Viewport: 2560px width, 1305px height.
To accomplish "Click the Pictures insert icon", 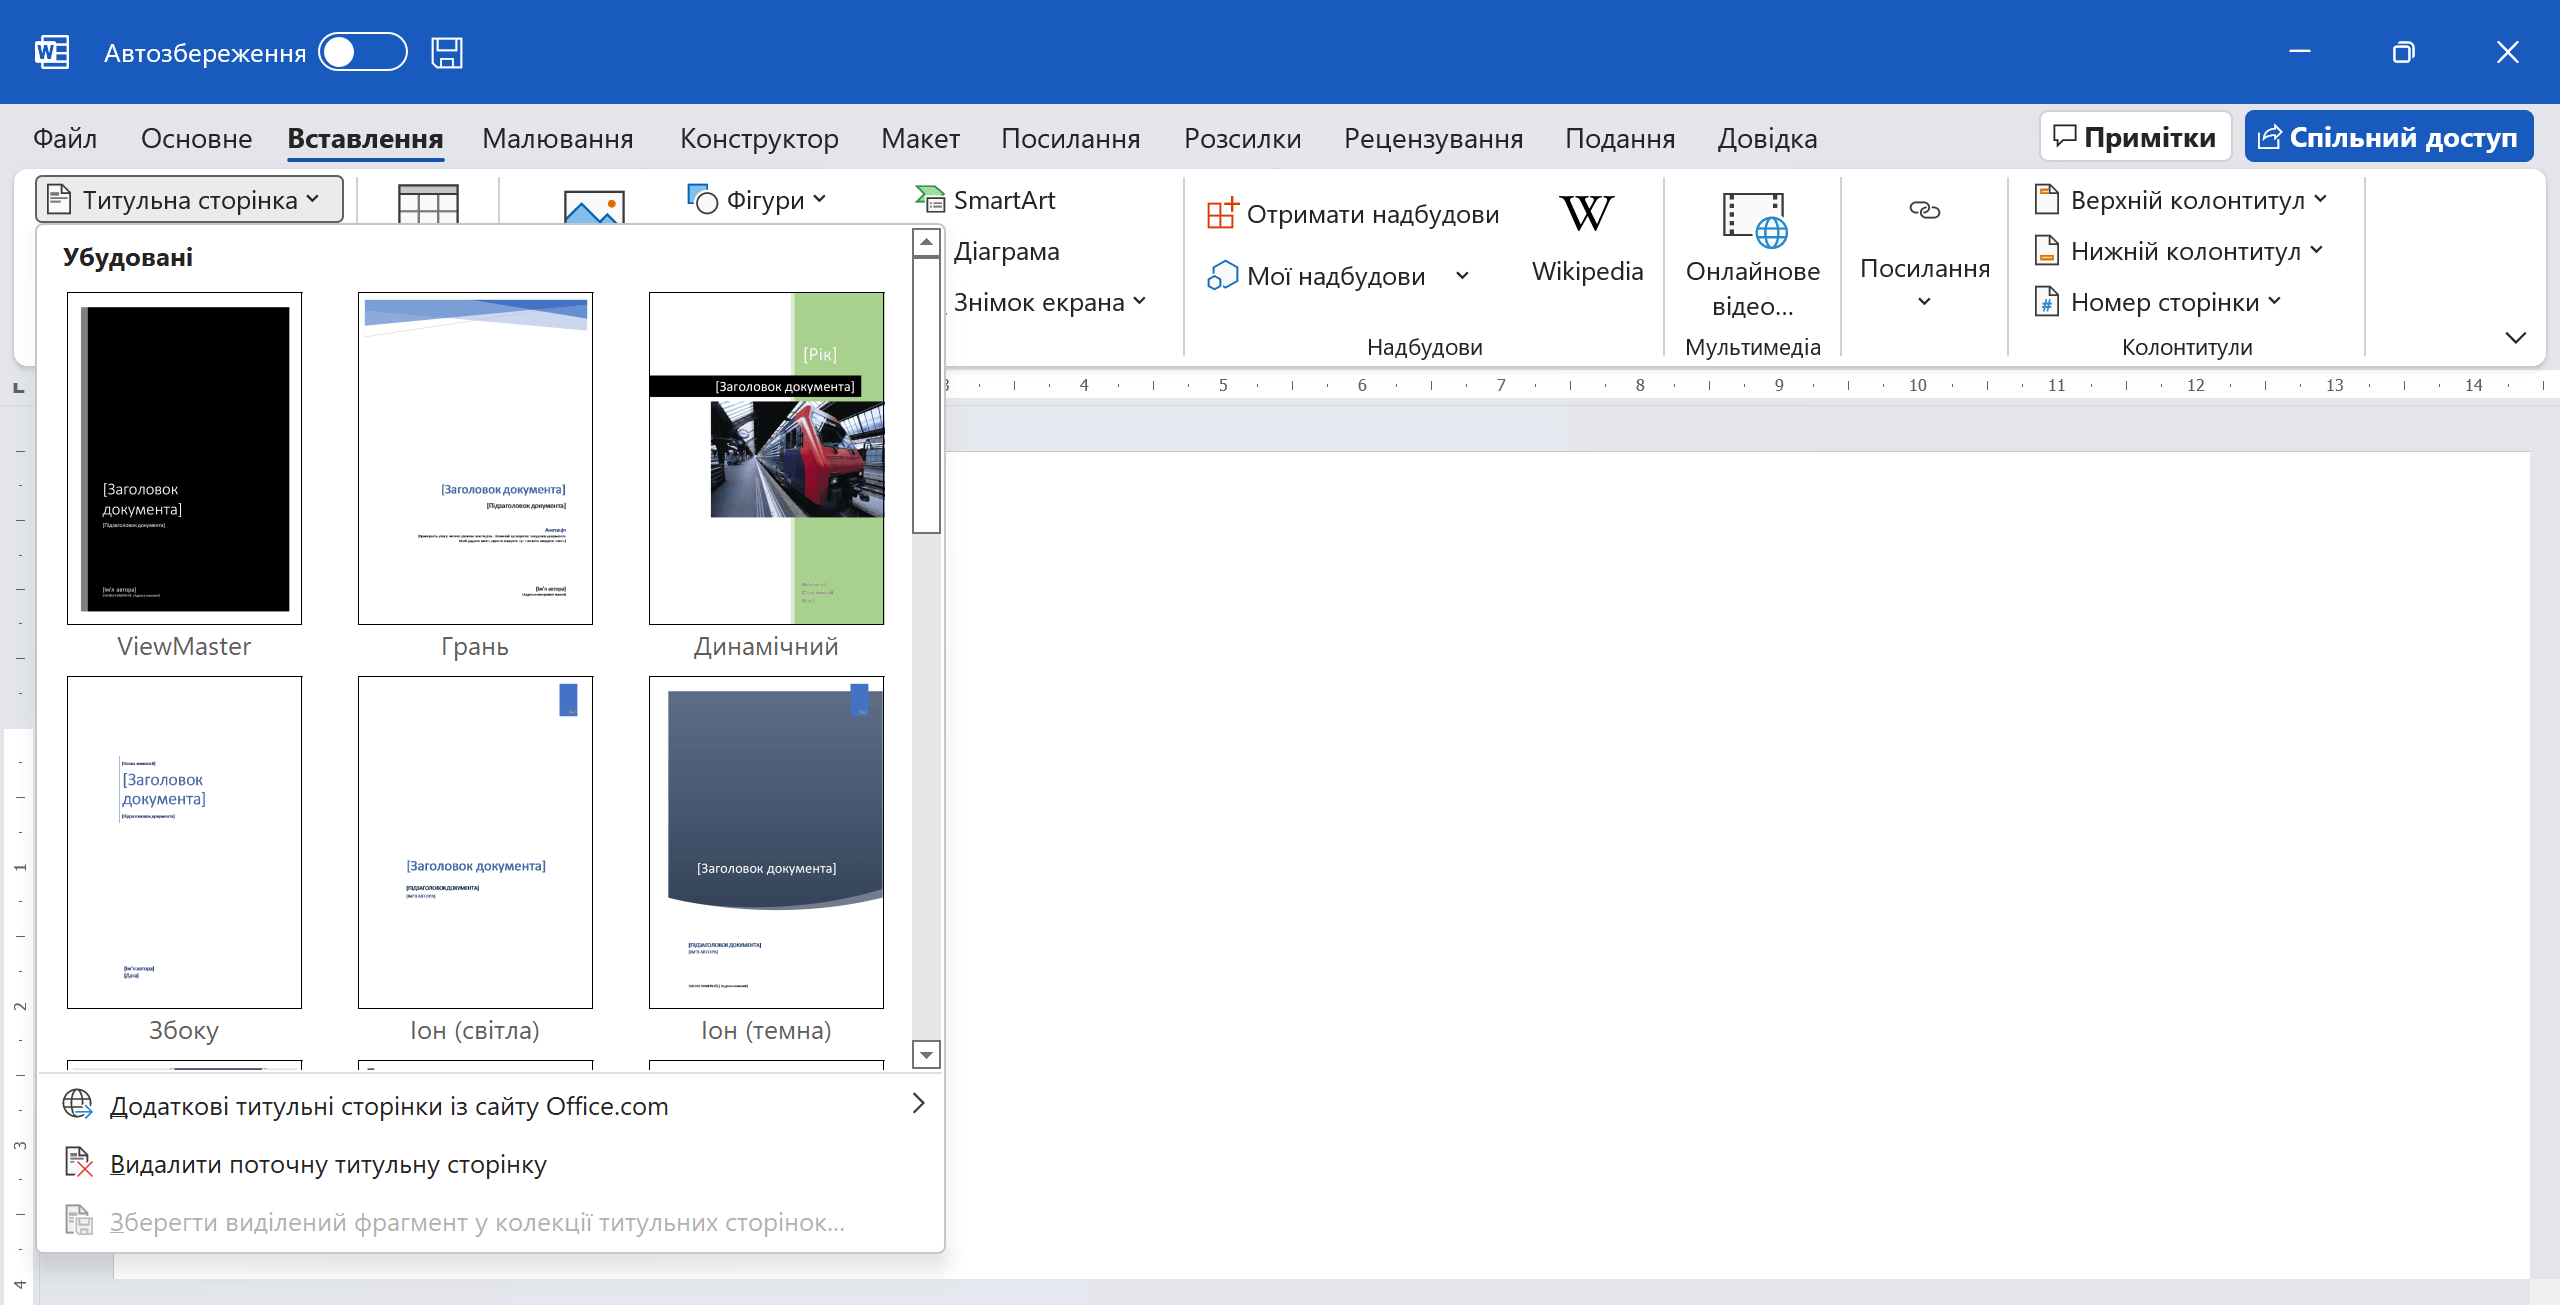I will click(593, 207).
